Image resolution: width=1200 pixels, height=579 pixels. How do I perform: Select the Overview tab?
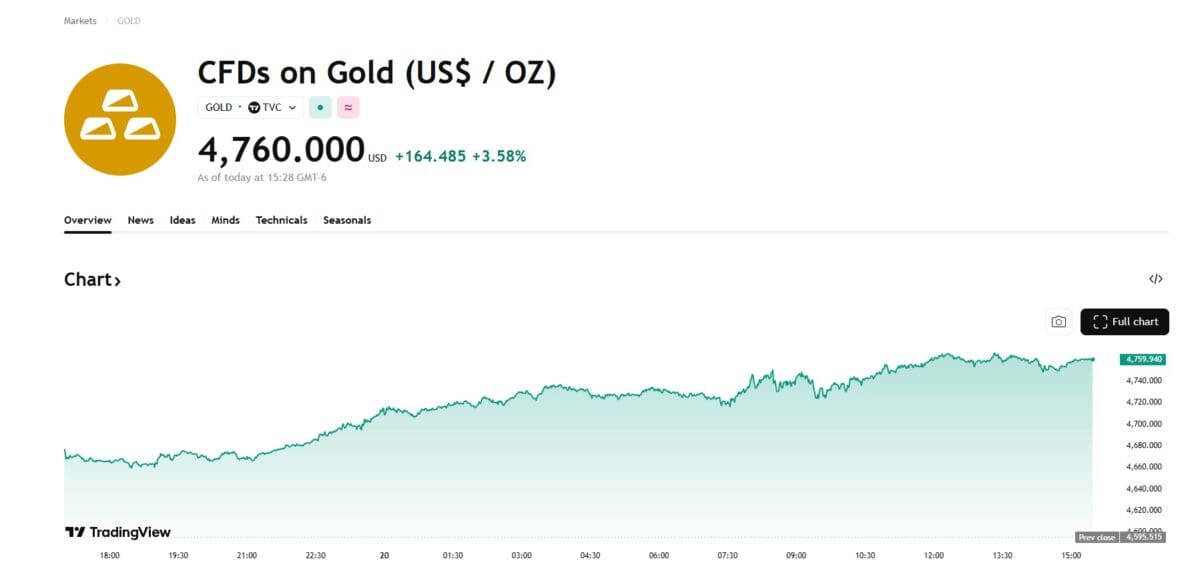(x=88, y=220)
